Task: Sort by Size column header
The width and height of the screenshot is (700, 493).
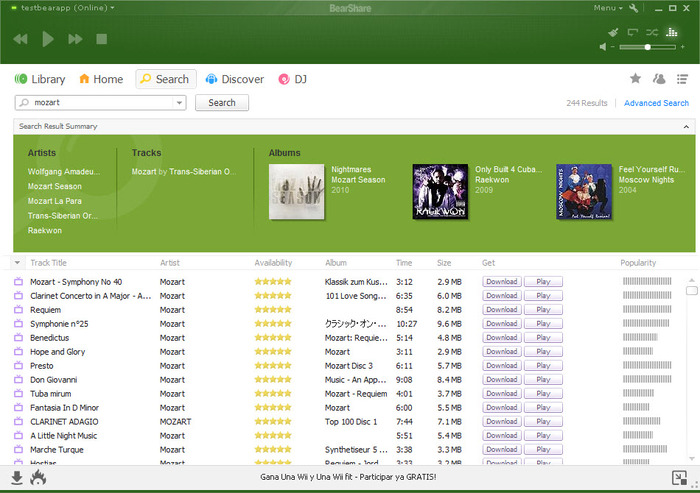Action: pyautogui.click(x=444, y=263)
